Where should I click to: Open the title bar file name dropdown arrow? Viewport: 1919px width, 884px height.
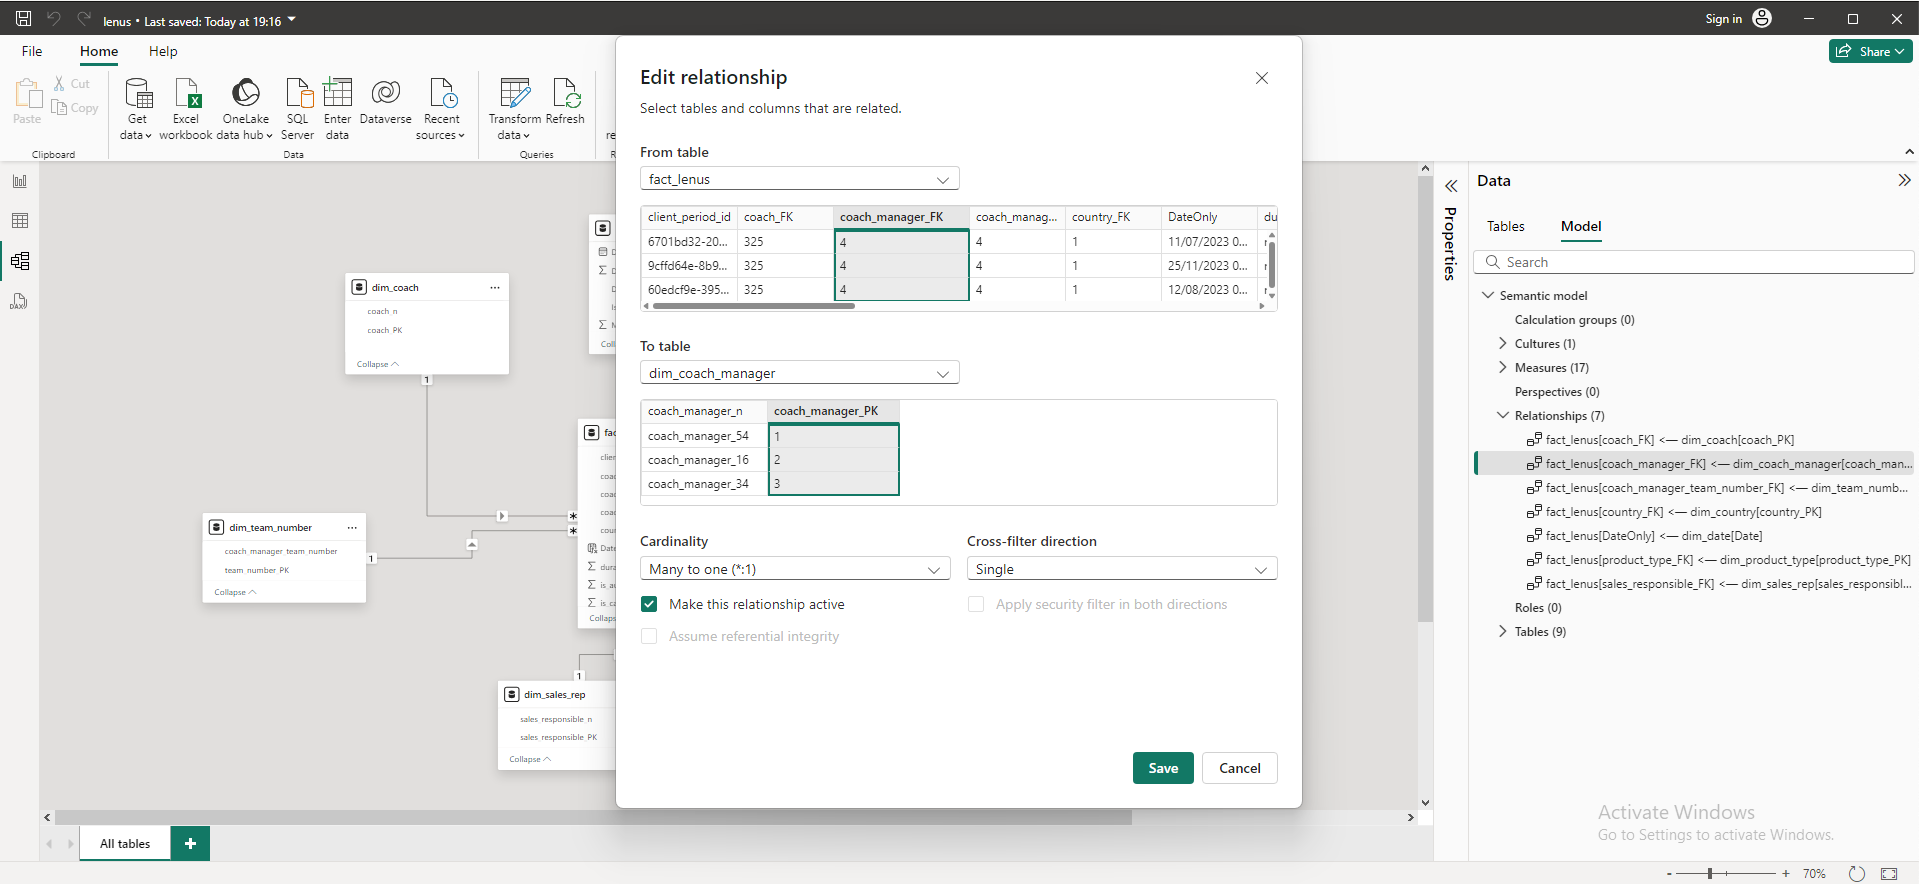click(292, 19)
